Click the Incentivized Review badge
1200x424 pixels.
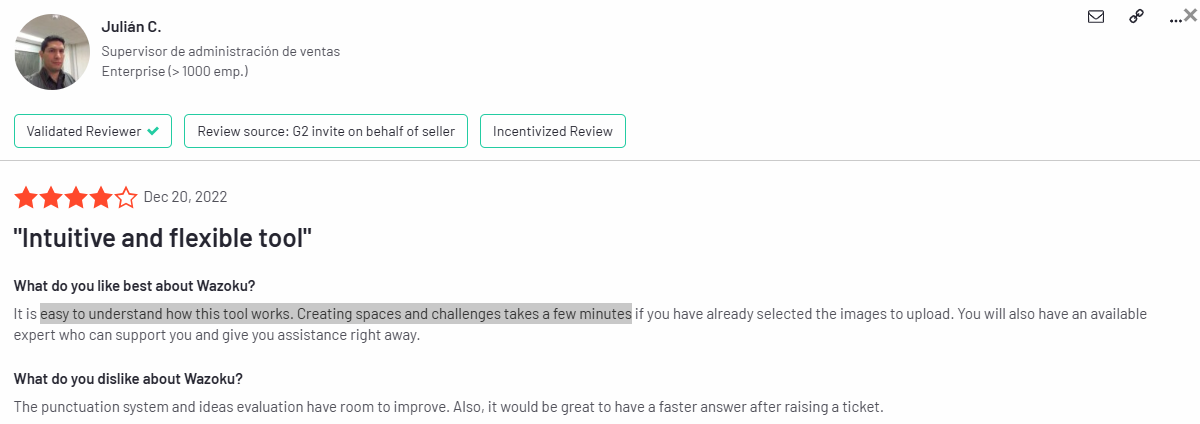coord(553,131)
